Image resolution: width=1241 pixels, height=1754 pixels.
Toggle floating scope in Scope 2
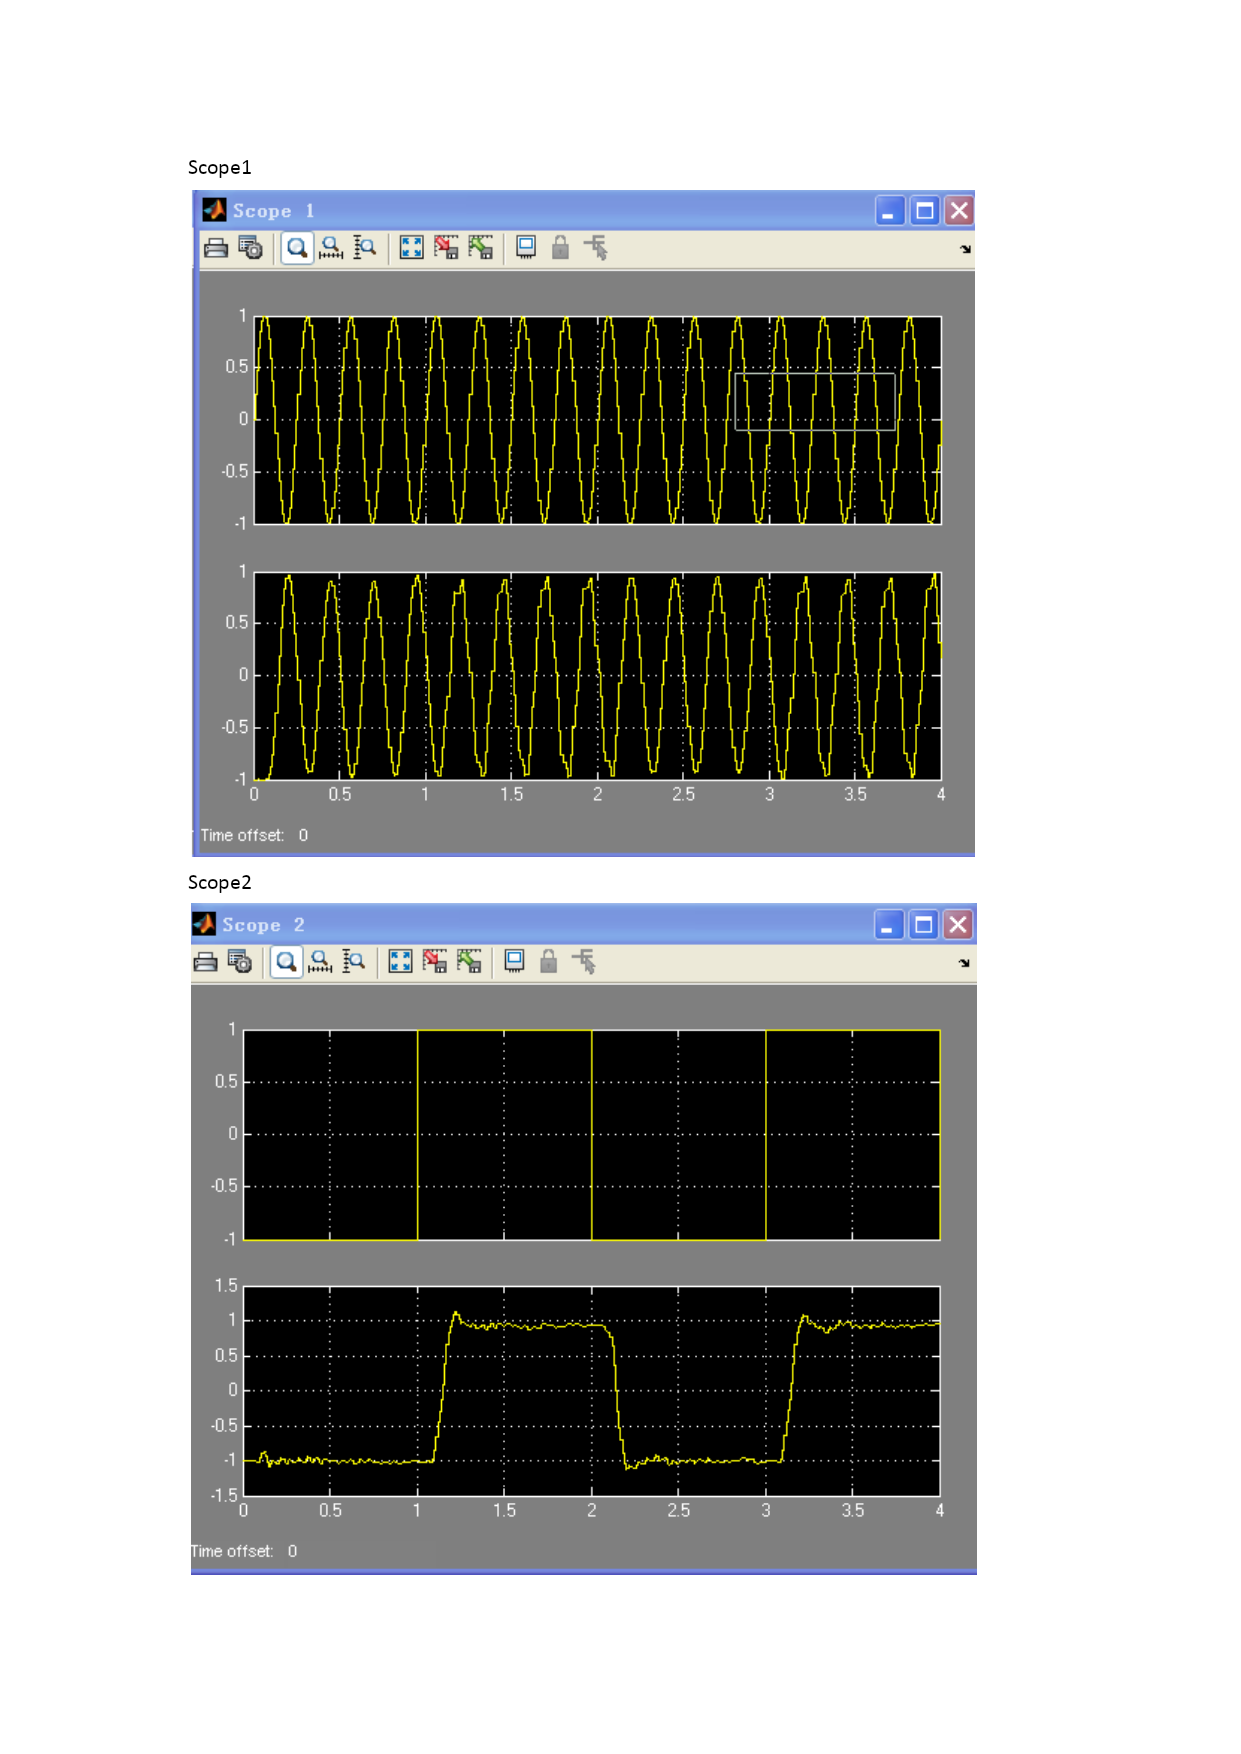tap(515, 961)
